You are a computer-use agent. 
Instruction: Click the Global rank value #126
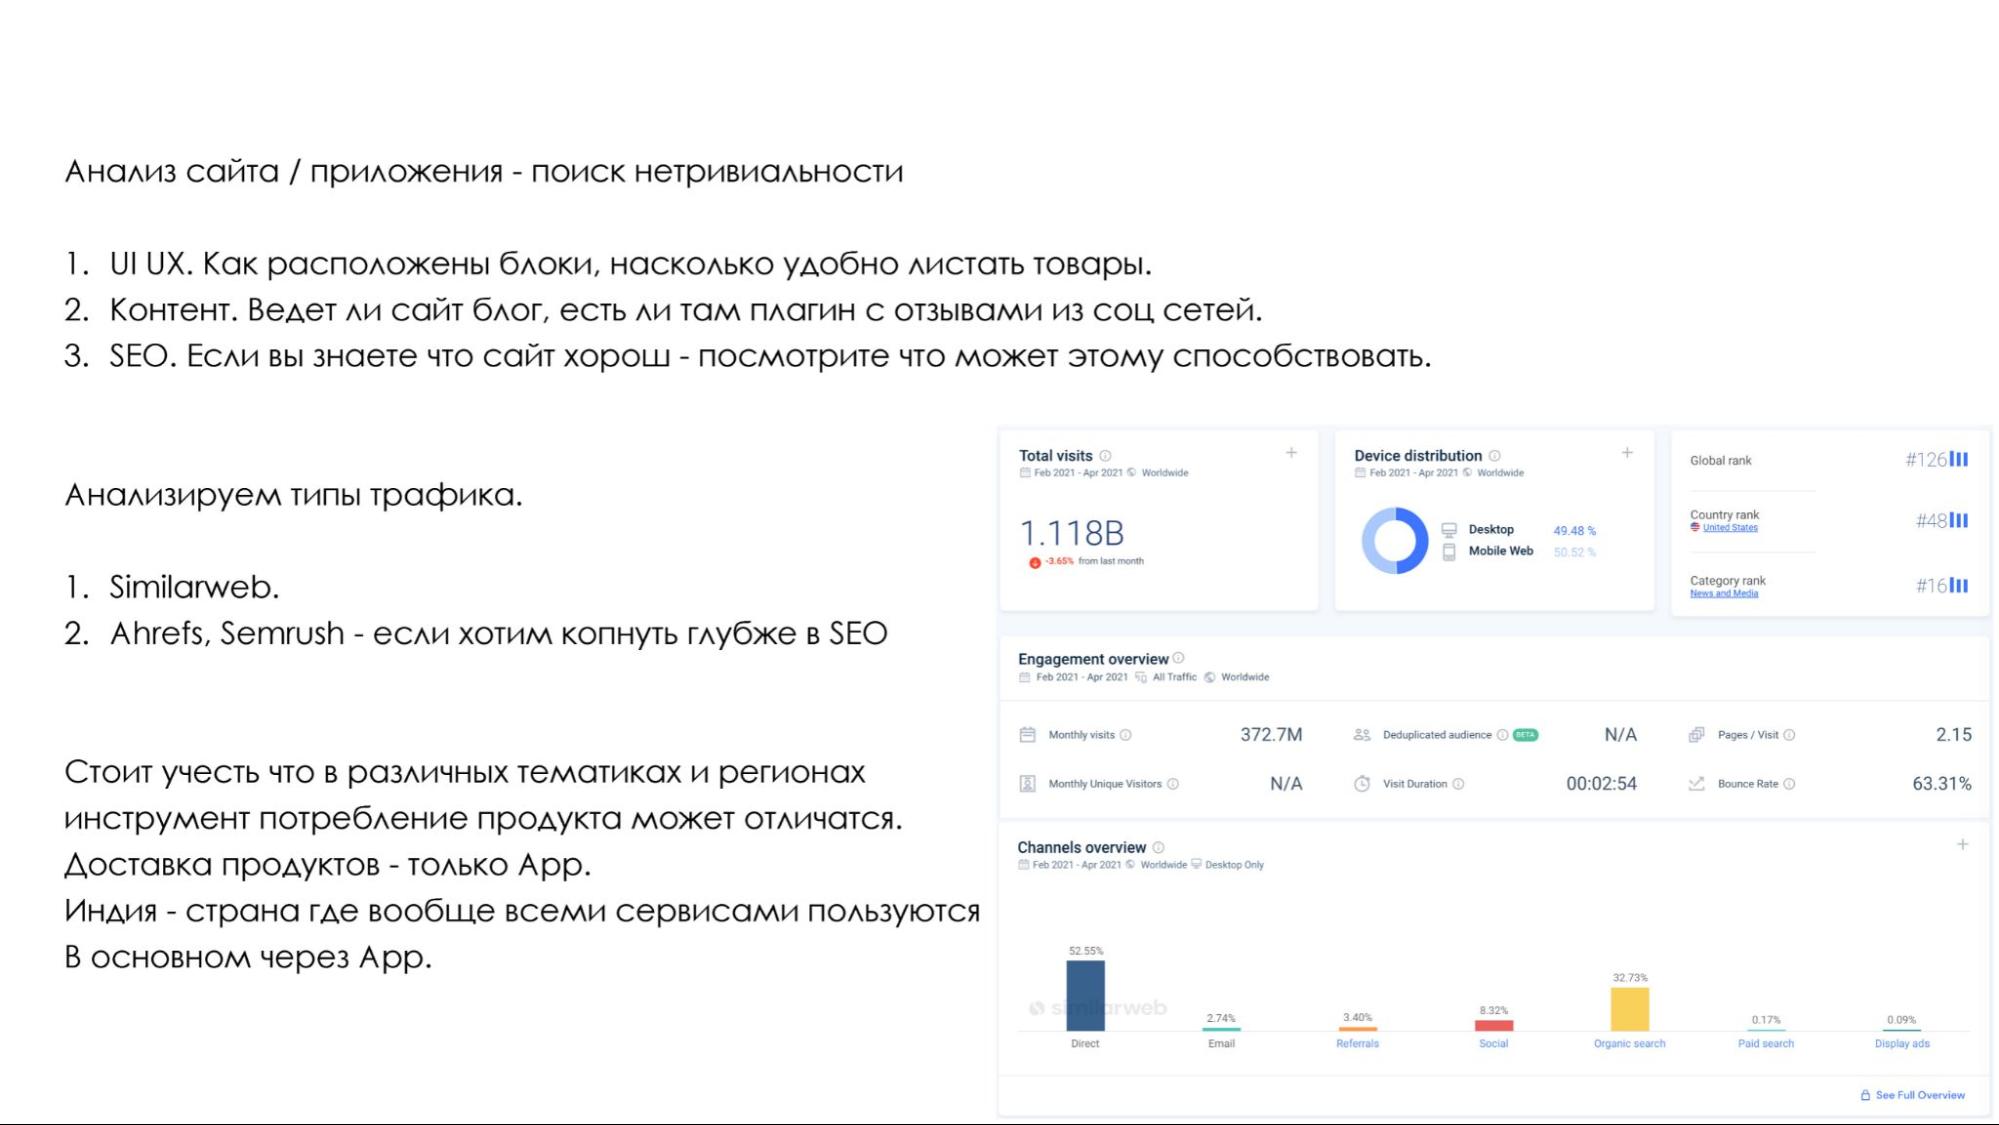(x=1926, y=460)
